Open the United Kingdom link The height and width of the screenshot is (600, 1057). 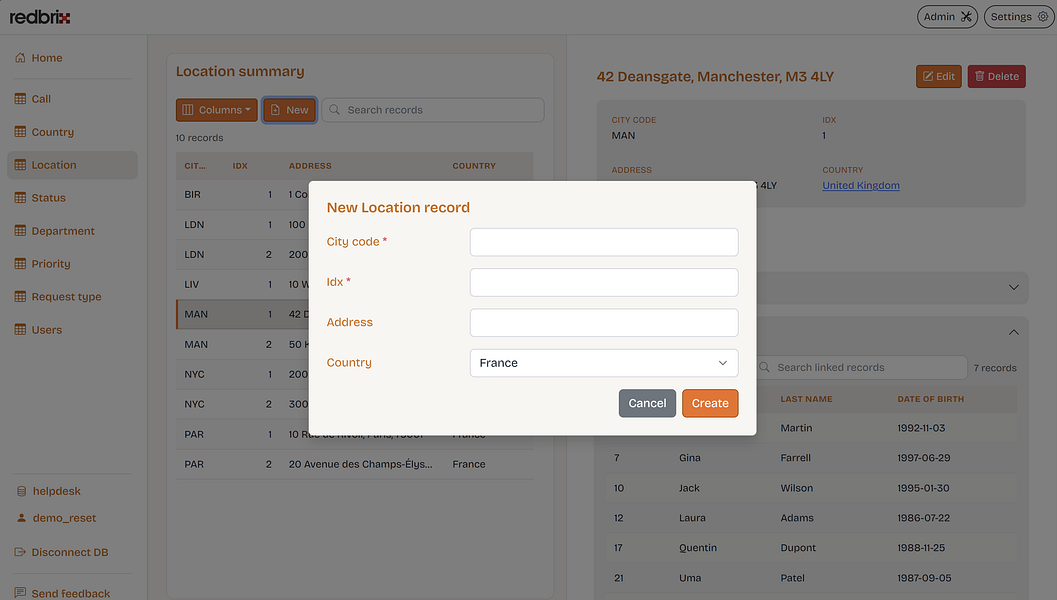[861, 185]
